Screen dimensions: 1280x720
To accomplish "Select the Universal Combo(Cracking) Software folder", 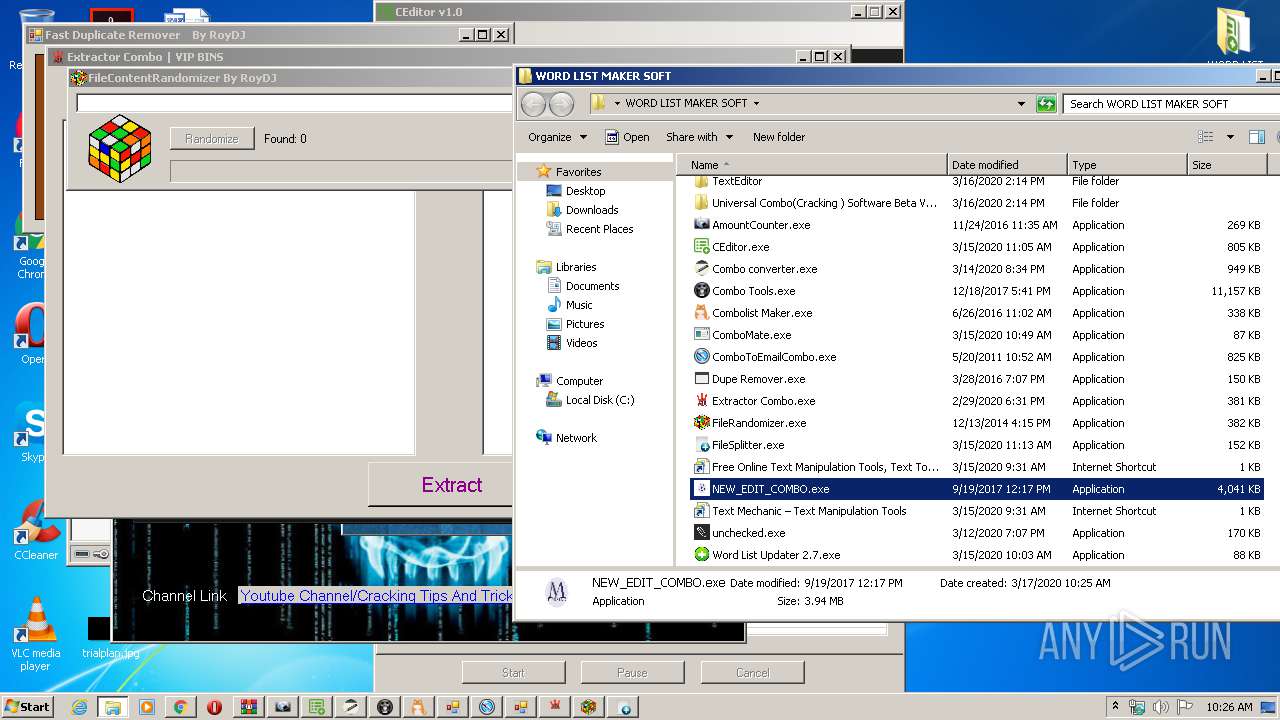I will pyautogui.click(x=977, y=203).
